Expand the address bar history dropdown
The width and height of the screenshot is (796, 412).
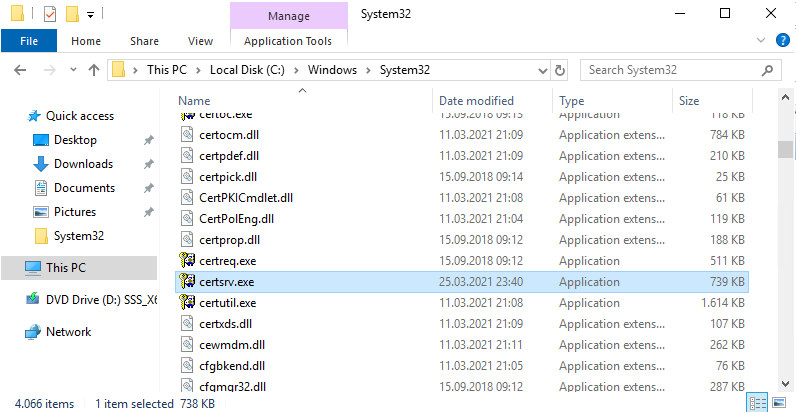(x=543, y=71)
